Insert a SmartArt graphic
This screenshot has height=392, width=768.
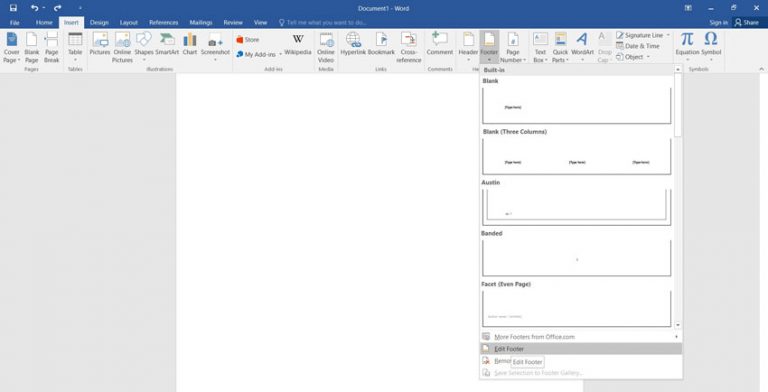167,44
